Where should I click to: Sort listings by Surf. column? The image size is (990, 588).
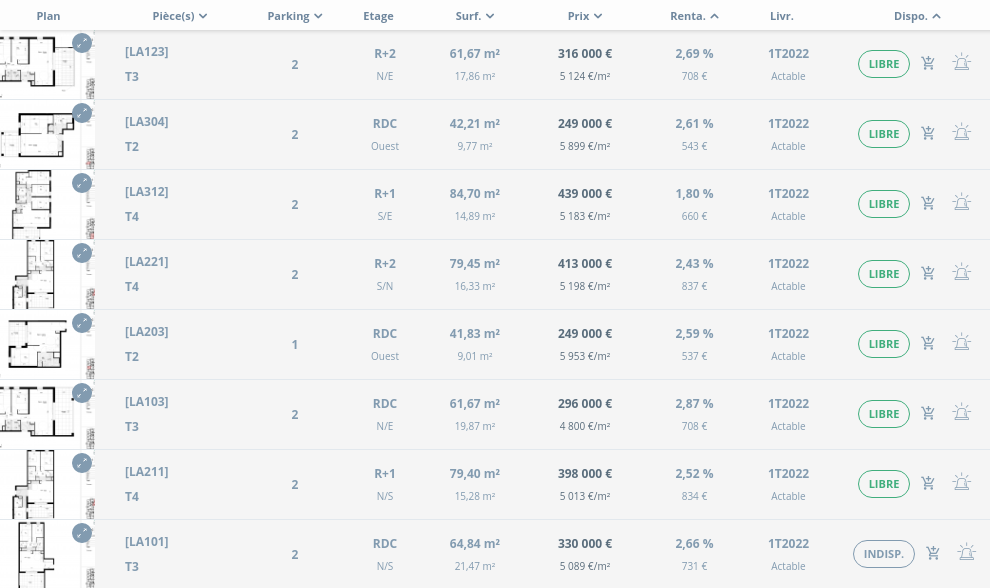pyautogui.click(x=474, y=16)
